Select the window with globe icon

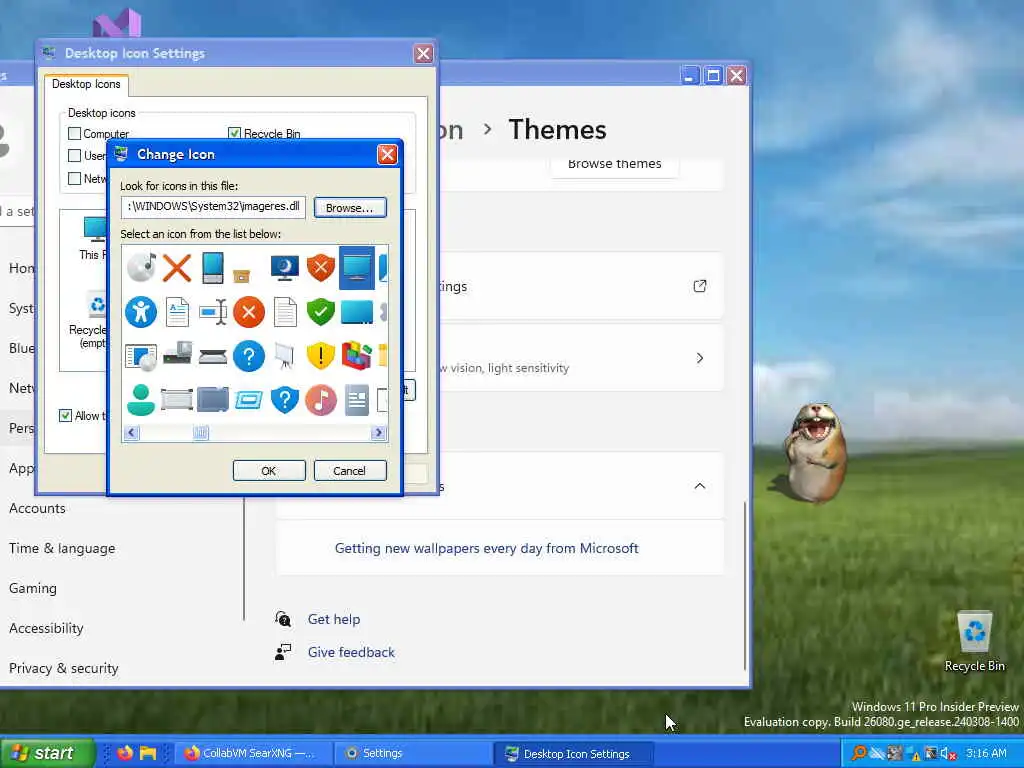point(141,357)
